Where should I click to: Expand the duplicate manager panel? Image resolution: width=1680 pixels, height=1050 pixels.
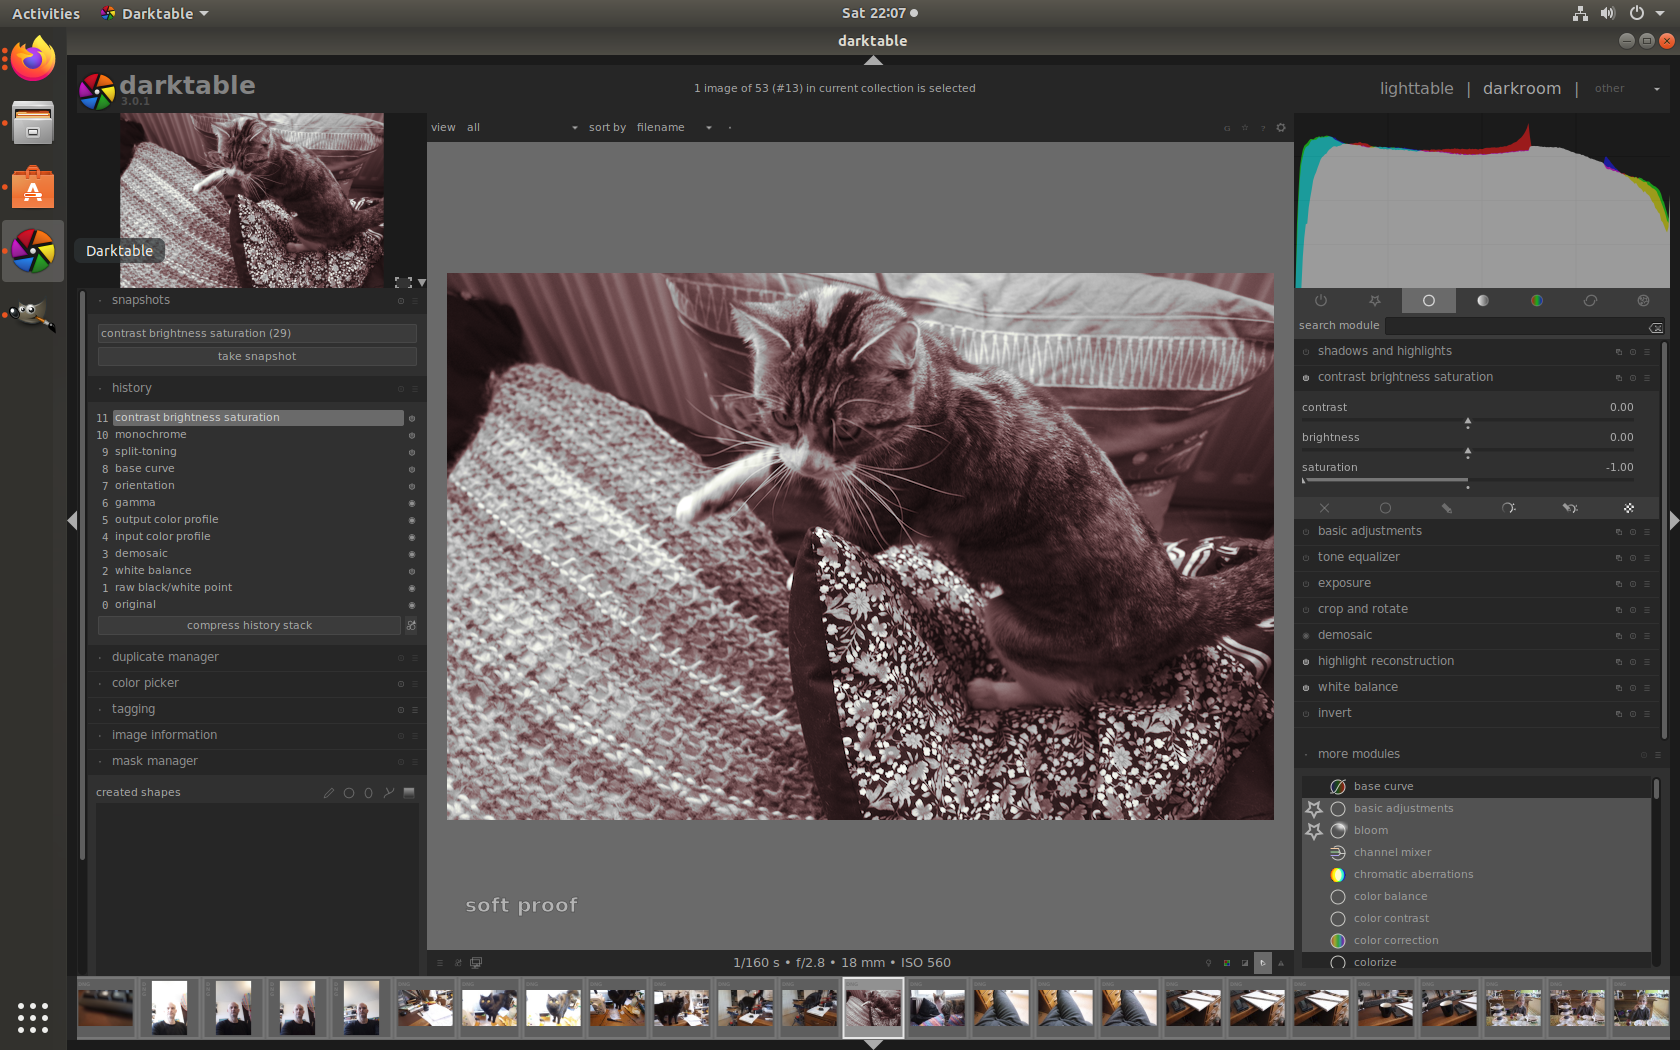[x=165, y=657]
